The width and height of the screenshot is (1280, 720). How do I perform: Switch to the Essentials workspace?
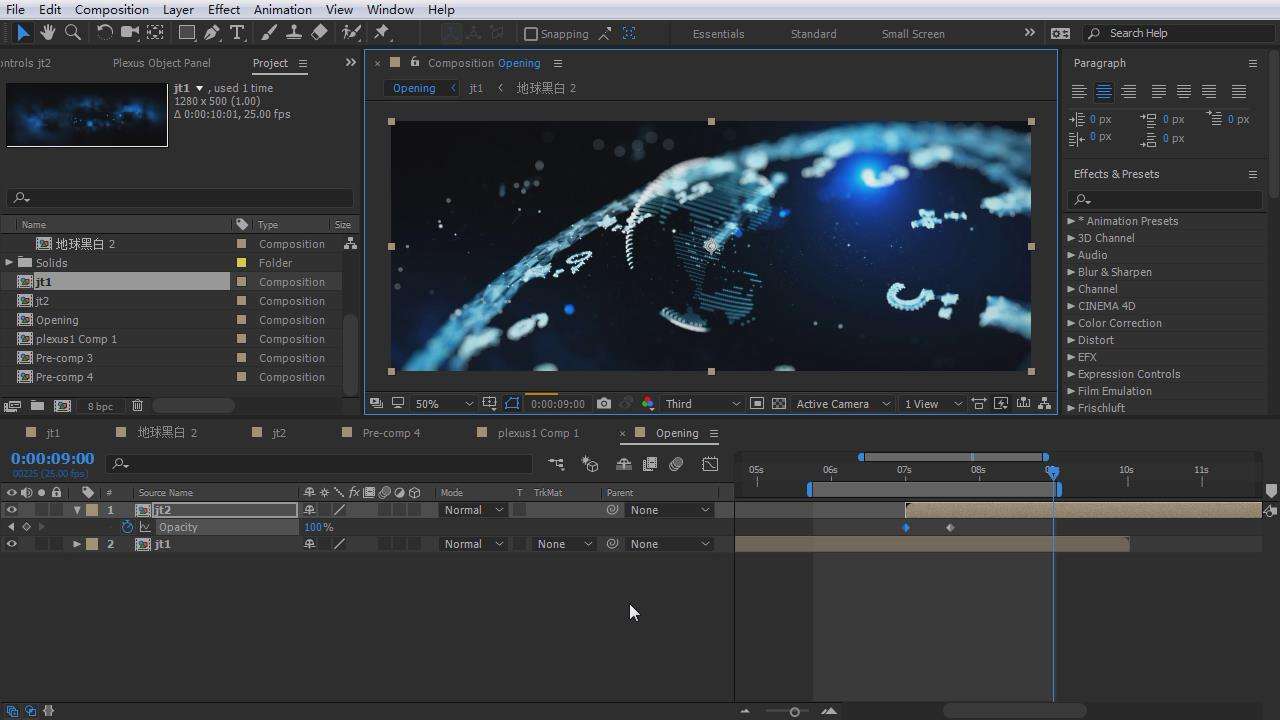[718, 34]
